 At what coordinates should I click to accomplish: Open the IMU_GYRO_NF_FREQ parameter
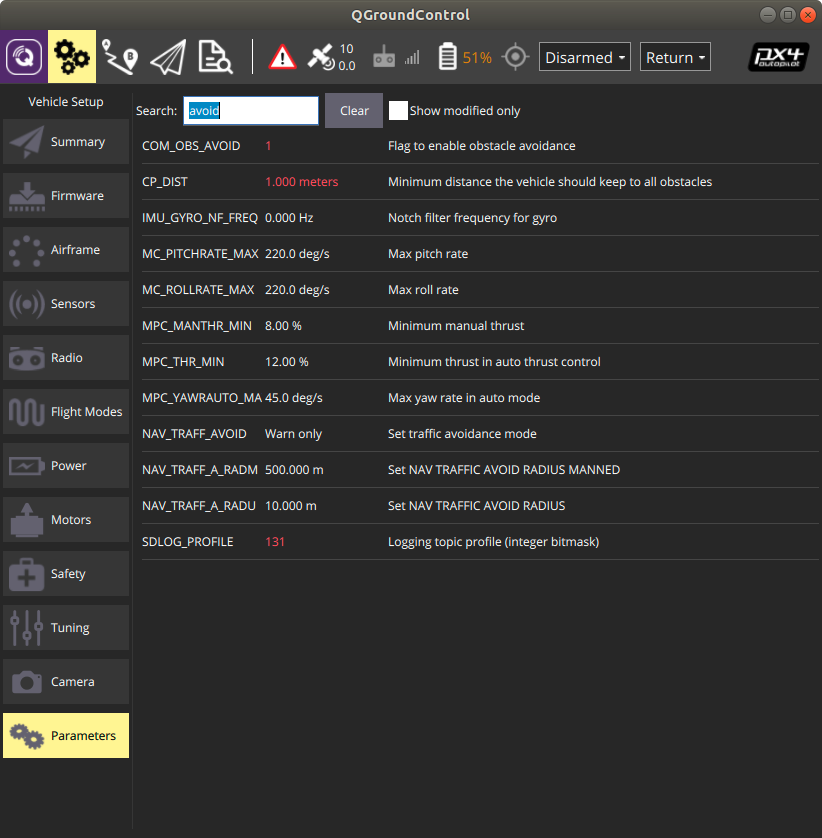tap(480, 218)
